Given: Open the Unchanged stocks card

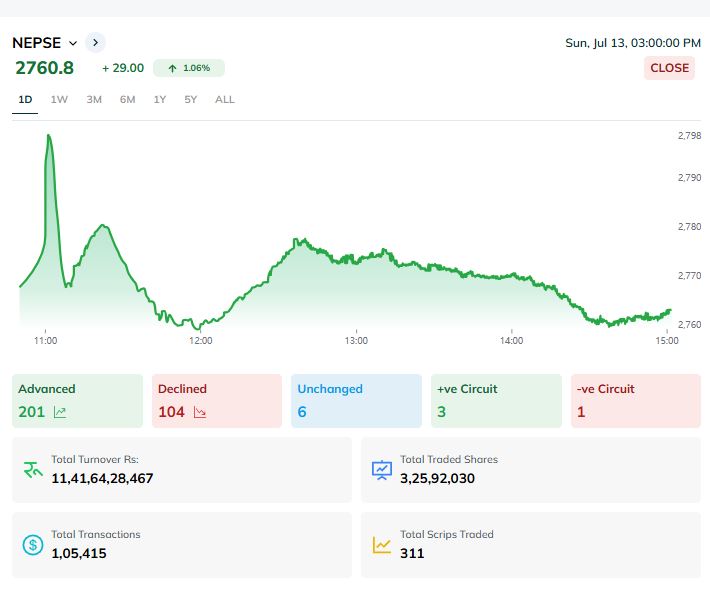Looking at the screenshot, I should pos(356,400).
